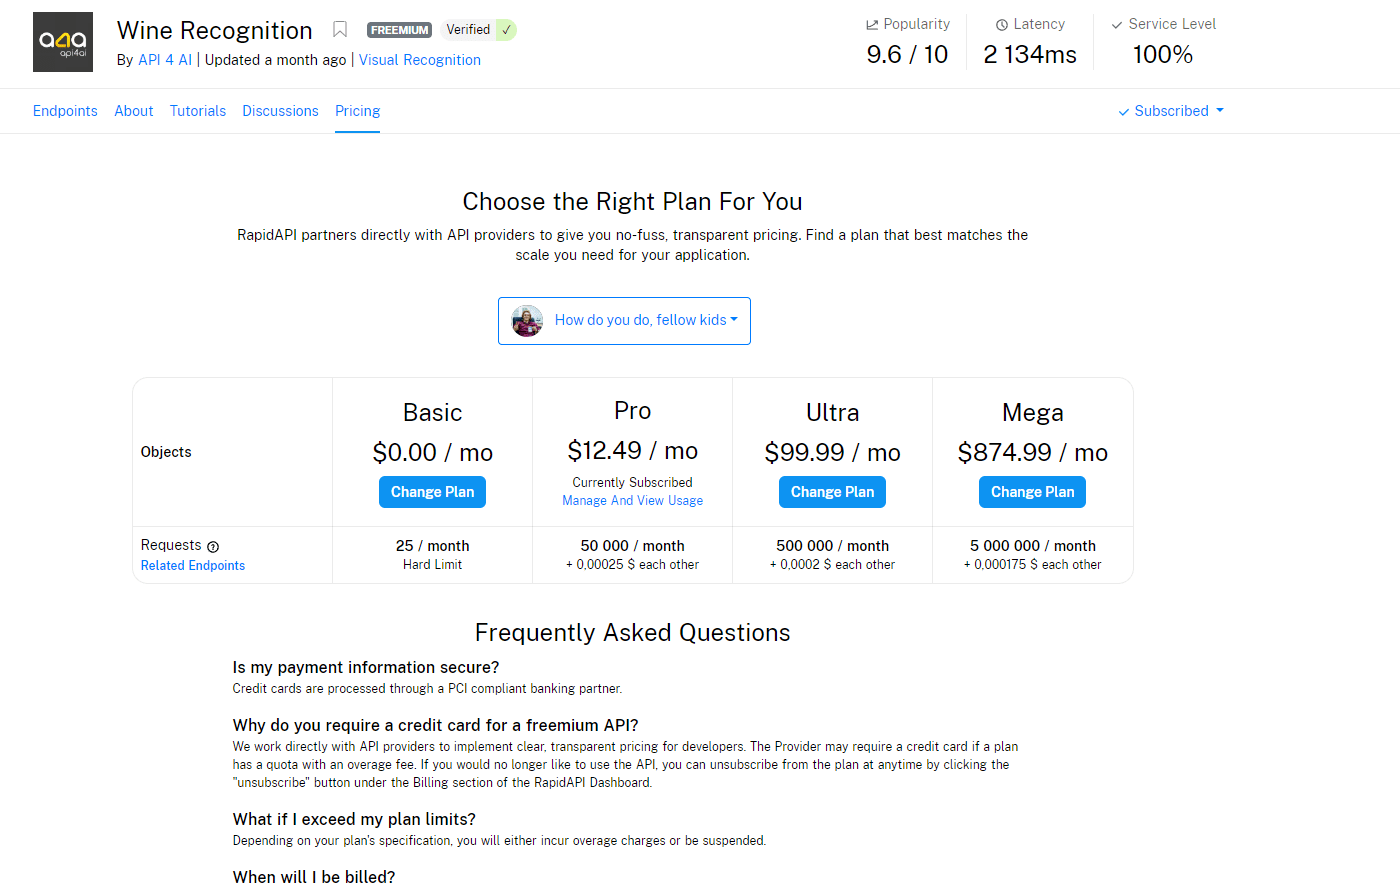Screen dimensions: 1400x886
Task: Click the Verified checkmark badge
Action: click(x=507, y=30)
